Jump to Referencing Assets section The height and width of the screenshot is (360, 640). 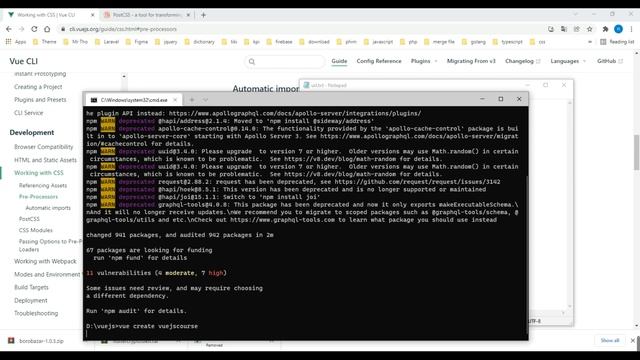(43, 186)
